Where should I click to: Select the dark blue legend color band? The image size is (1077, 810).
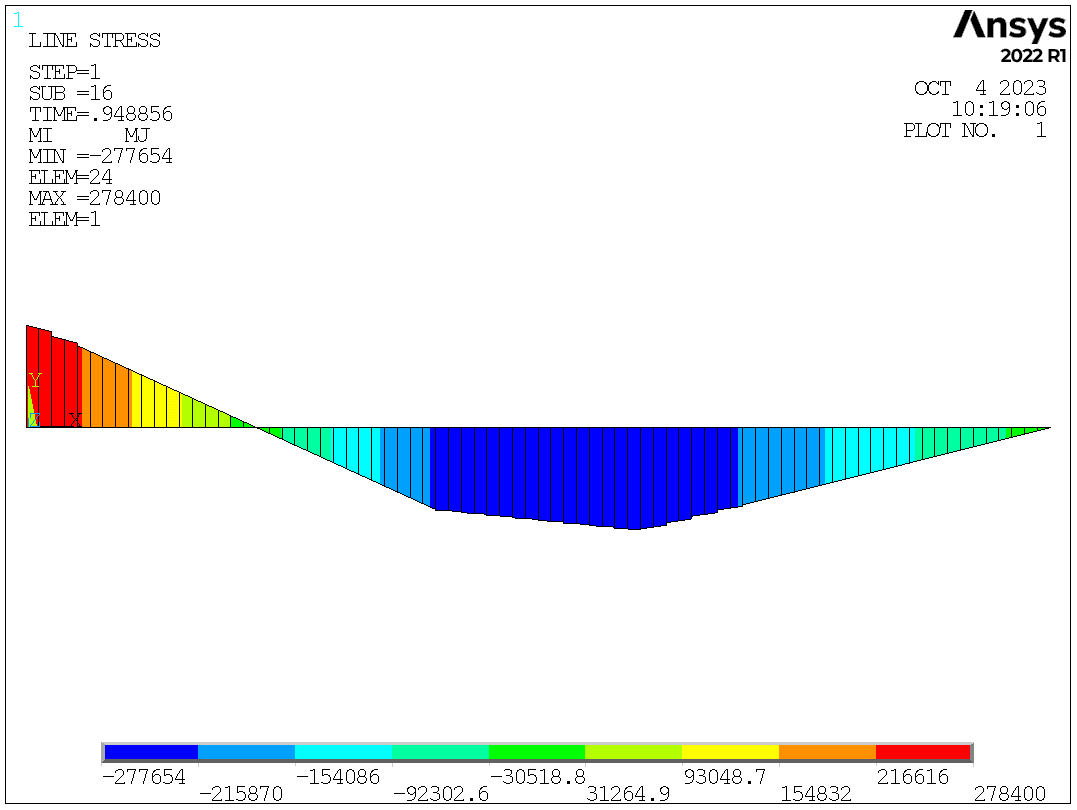pyautogui.click(x=151, y=752)
